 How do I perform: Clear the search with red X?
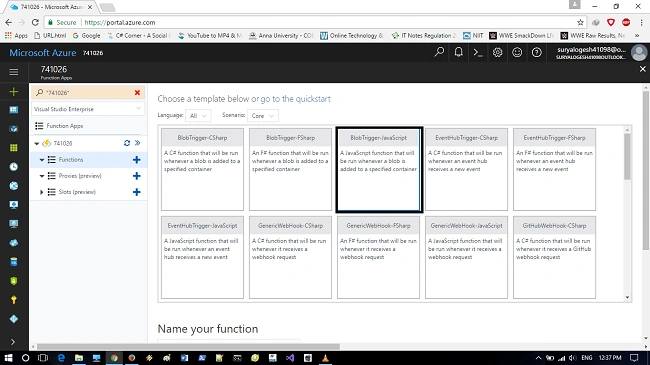pos(137,92)
